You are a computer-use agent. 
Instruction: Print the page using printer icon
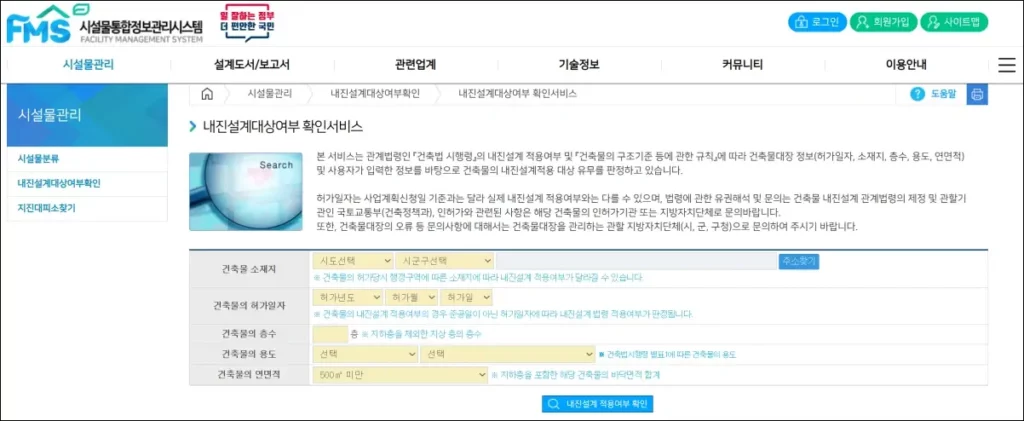coord(977,94)
